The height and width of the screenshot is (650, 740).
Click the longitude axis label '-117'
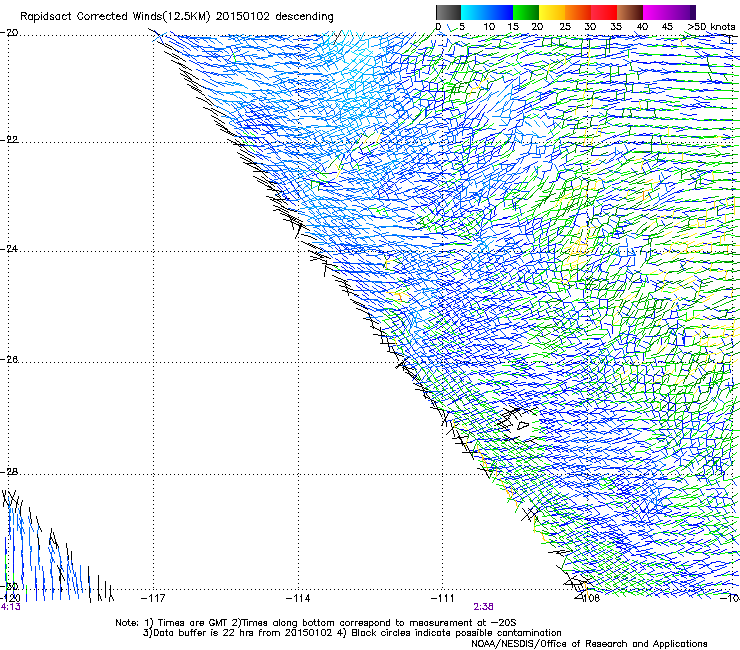click(153, 598)
